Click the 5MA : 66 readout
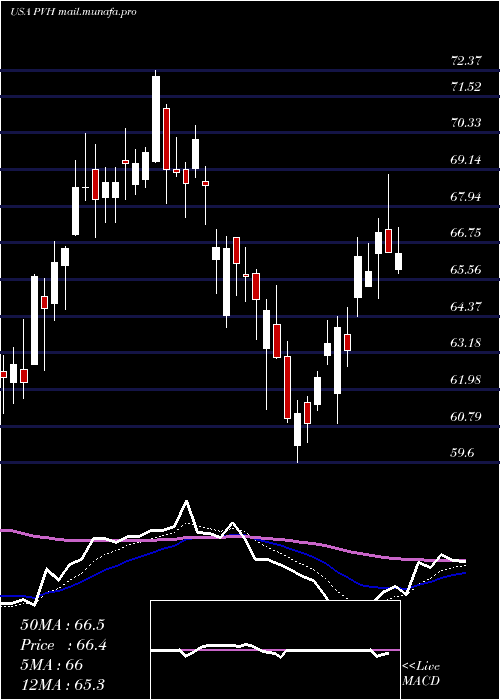 pyautogui.click(x=52, y=665)
